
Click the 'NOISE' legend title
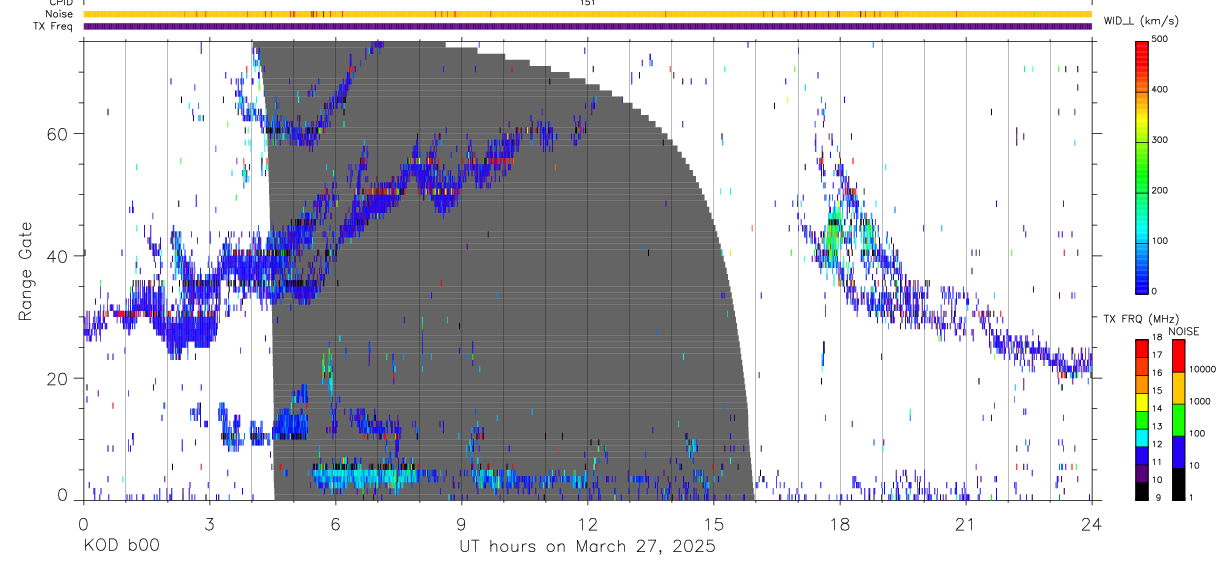(1183, 331)
